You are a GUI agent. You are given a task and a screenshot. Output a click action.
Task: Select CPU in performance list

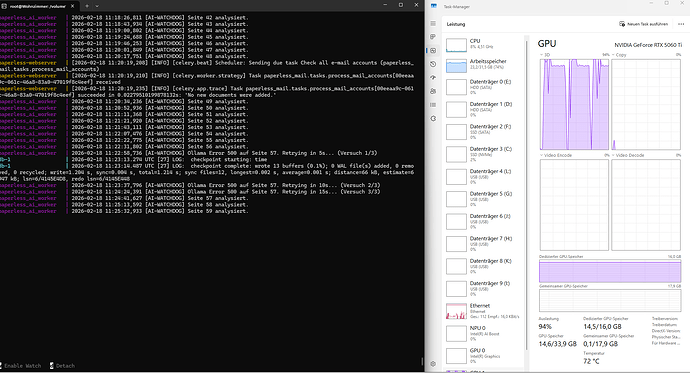click(x=484, y=44)
